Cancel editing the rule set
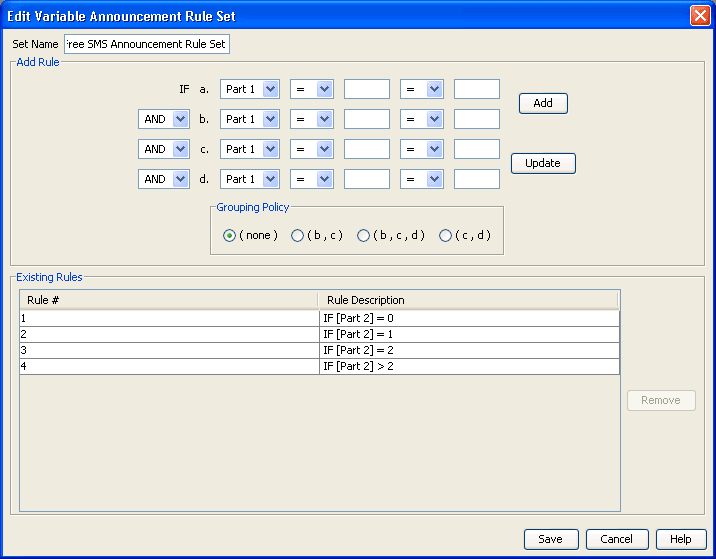Screen dimensions: 716x559 (617, 539)
